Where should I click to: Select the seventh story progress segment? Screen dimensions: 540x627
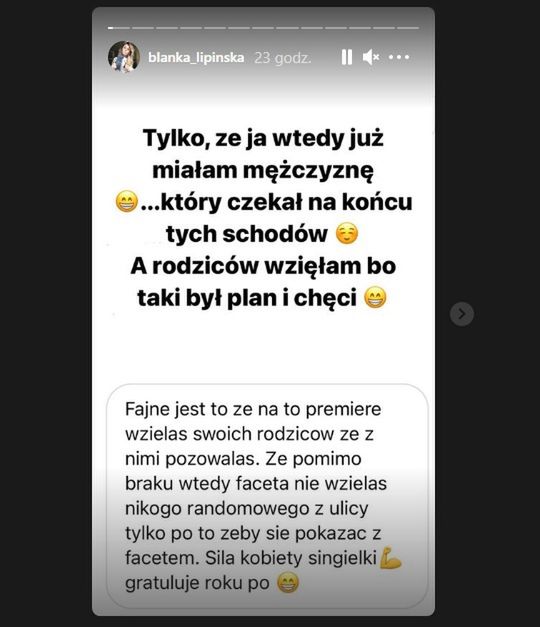[x=263, y=28]
